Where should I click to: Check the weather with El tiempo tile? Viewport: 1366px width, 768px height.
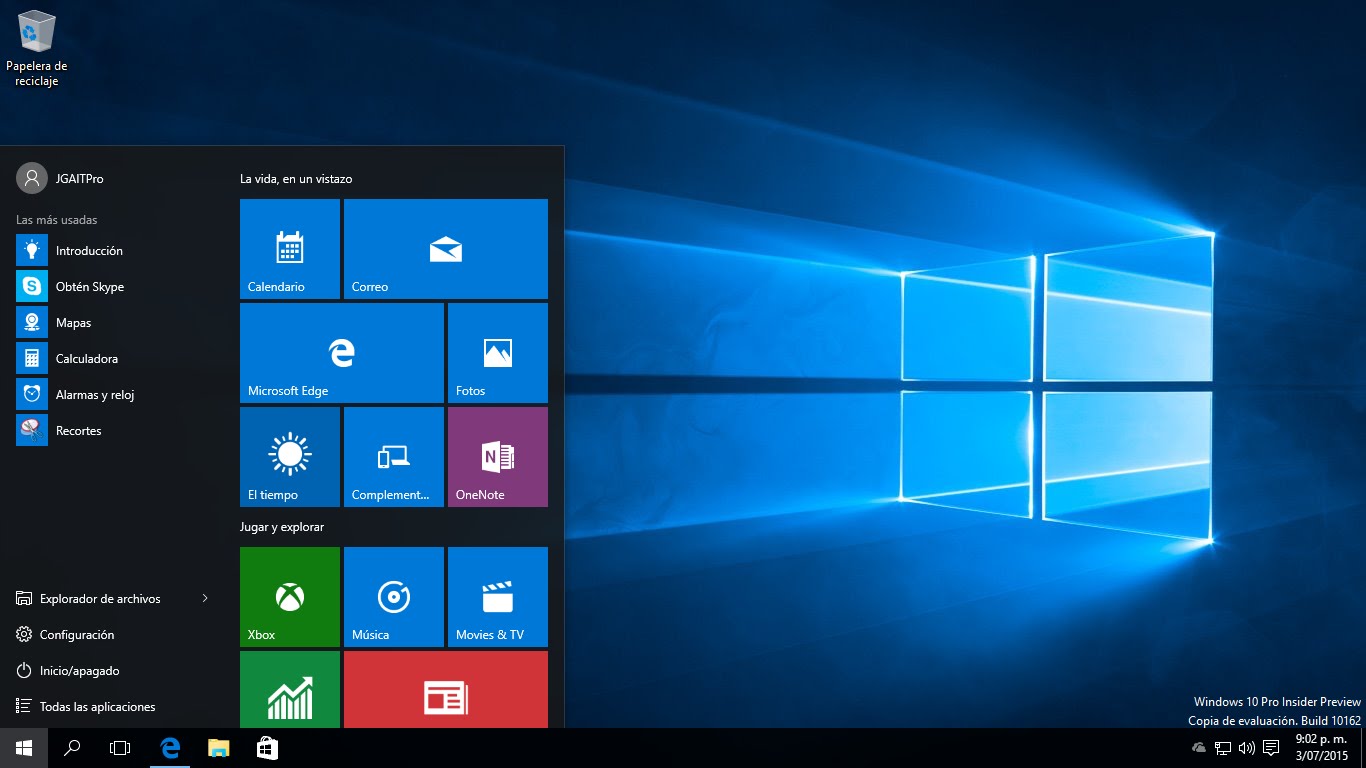point(289,456)
